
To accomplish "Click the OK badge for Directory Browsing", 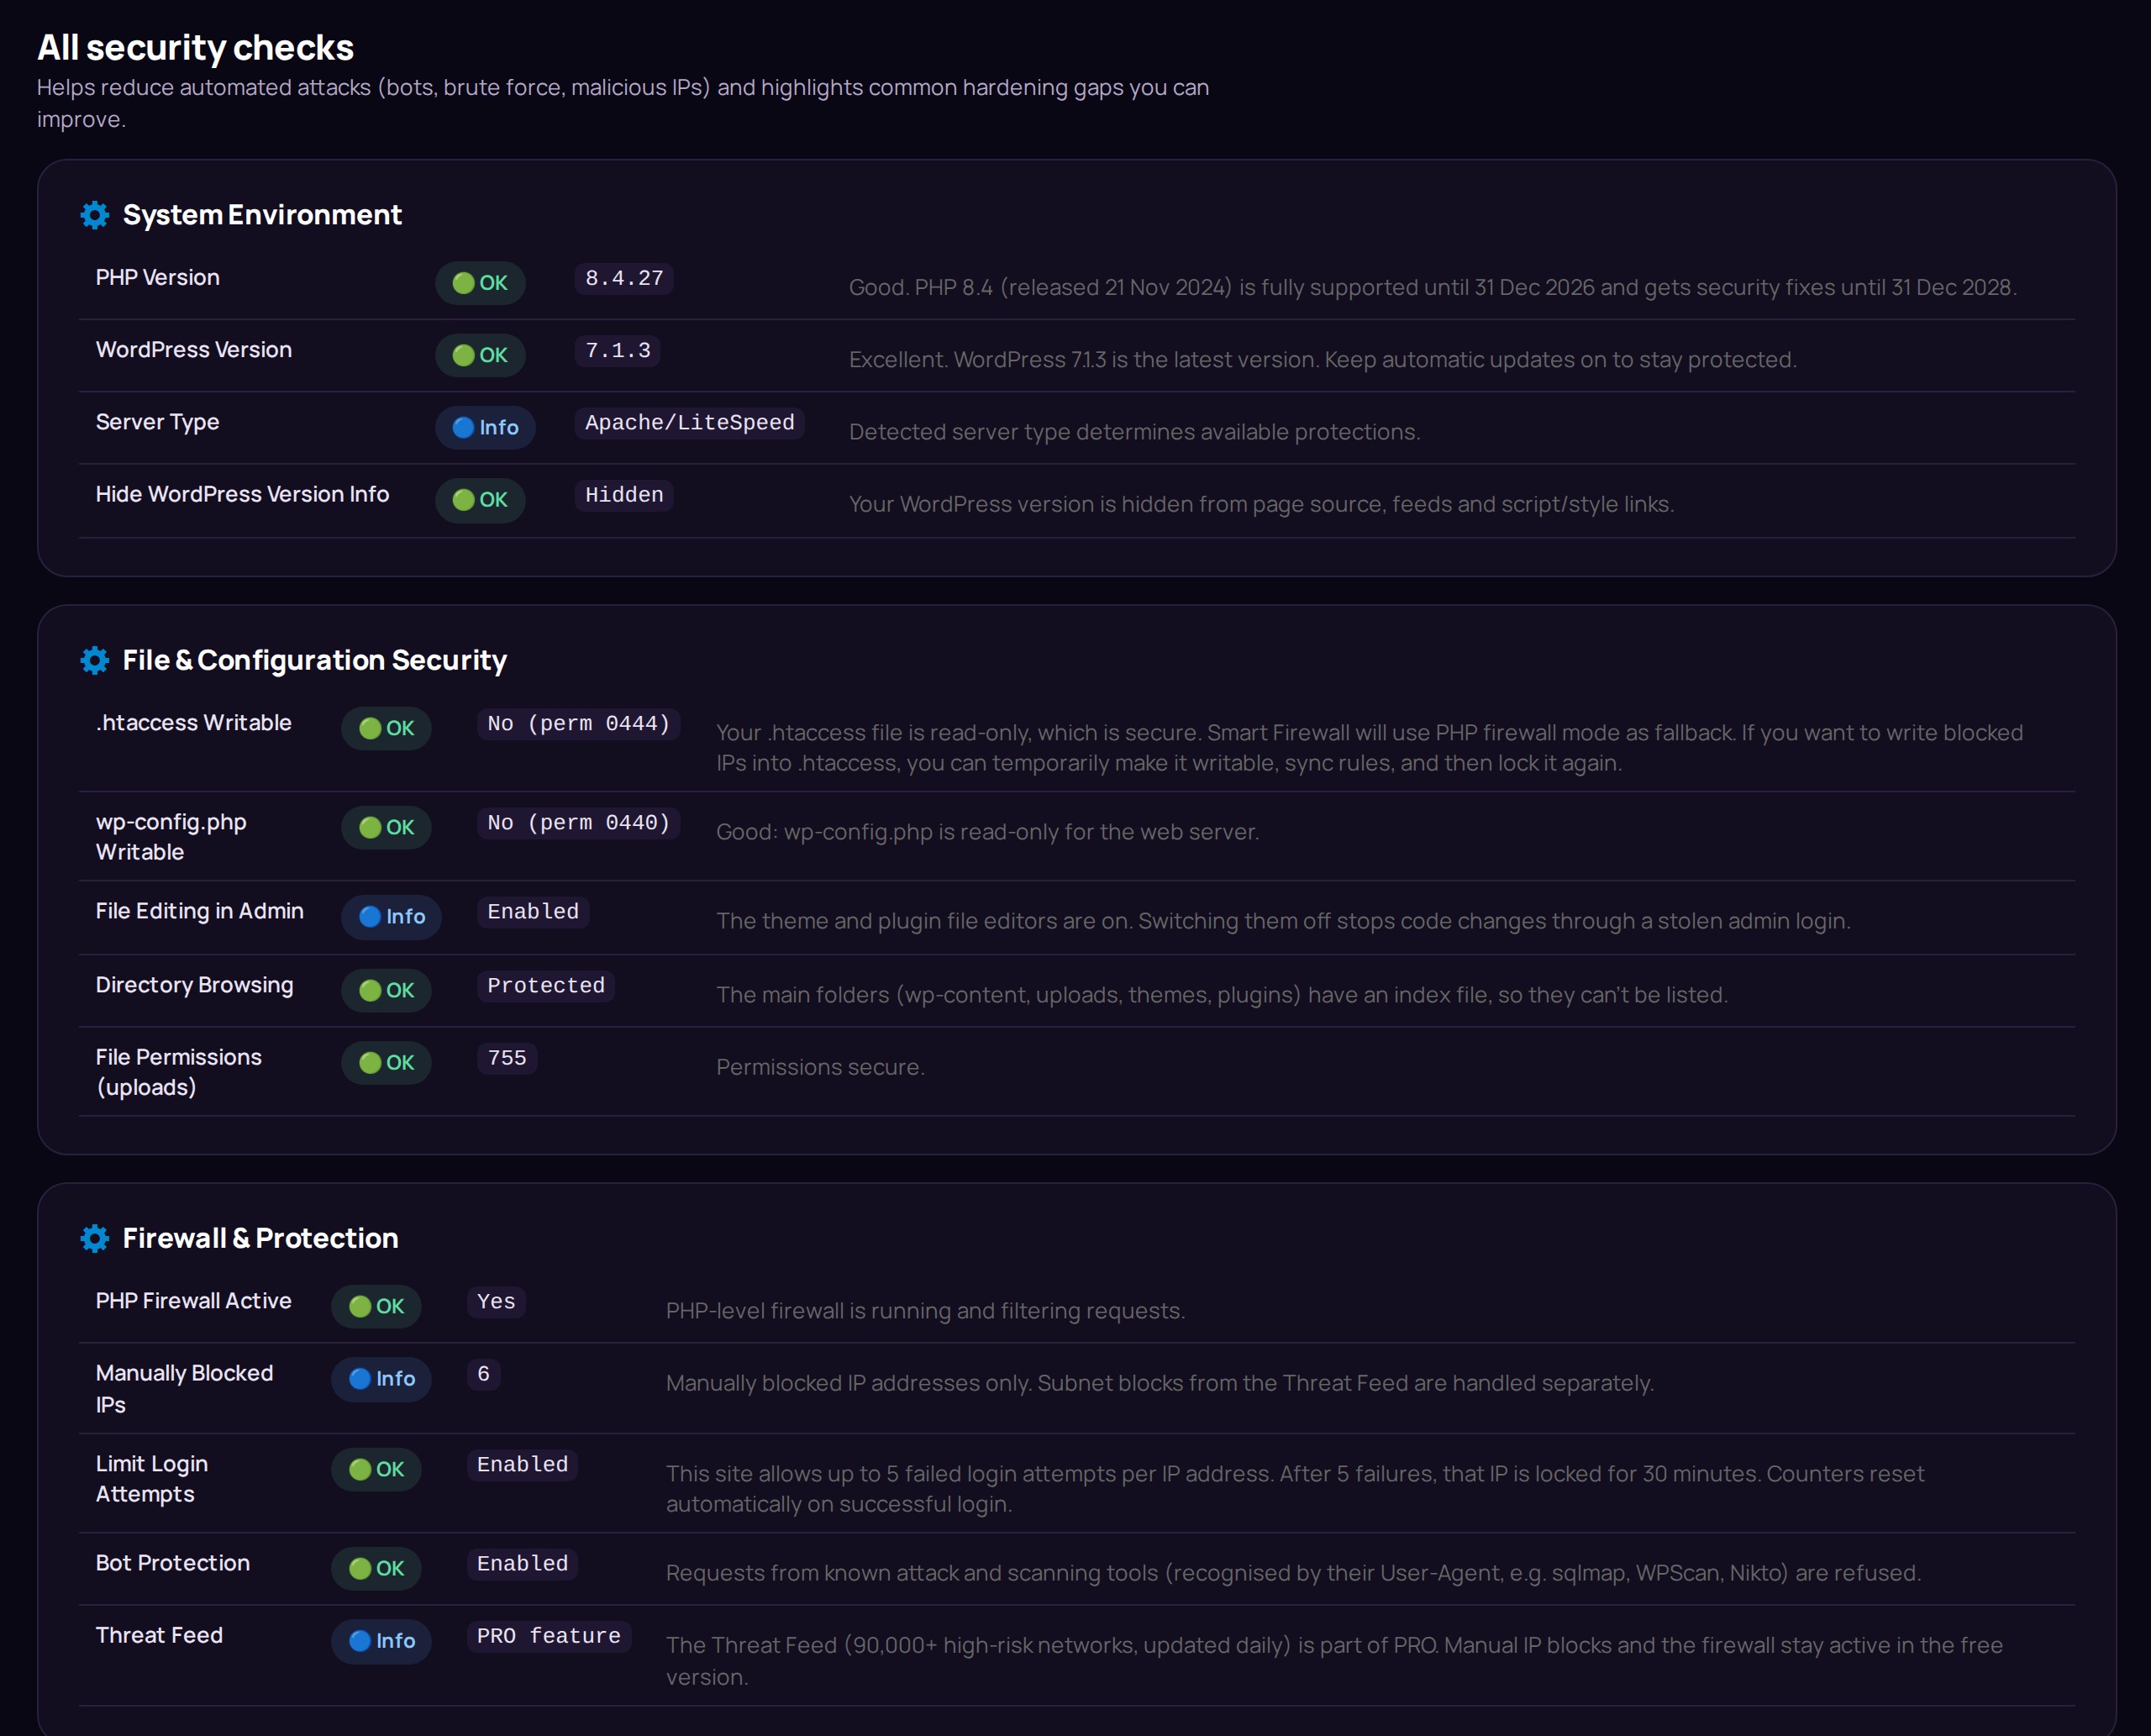I will tap(387, 990).
